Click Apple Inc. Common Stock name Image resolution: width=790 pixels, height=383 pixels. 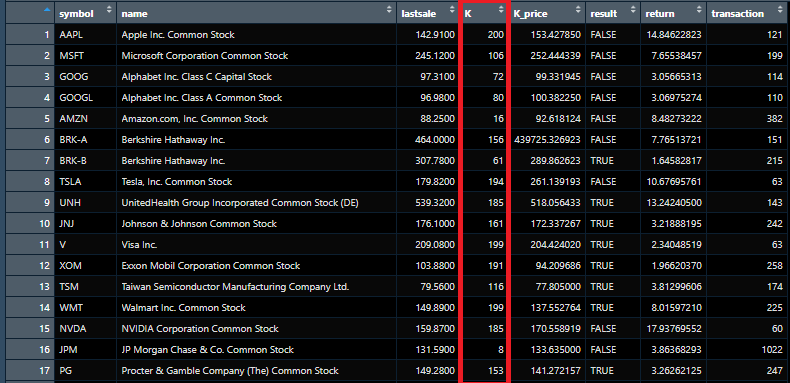[178, 35]
